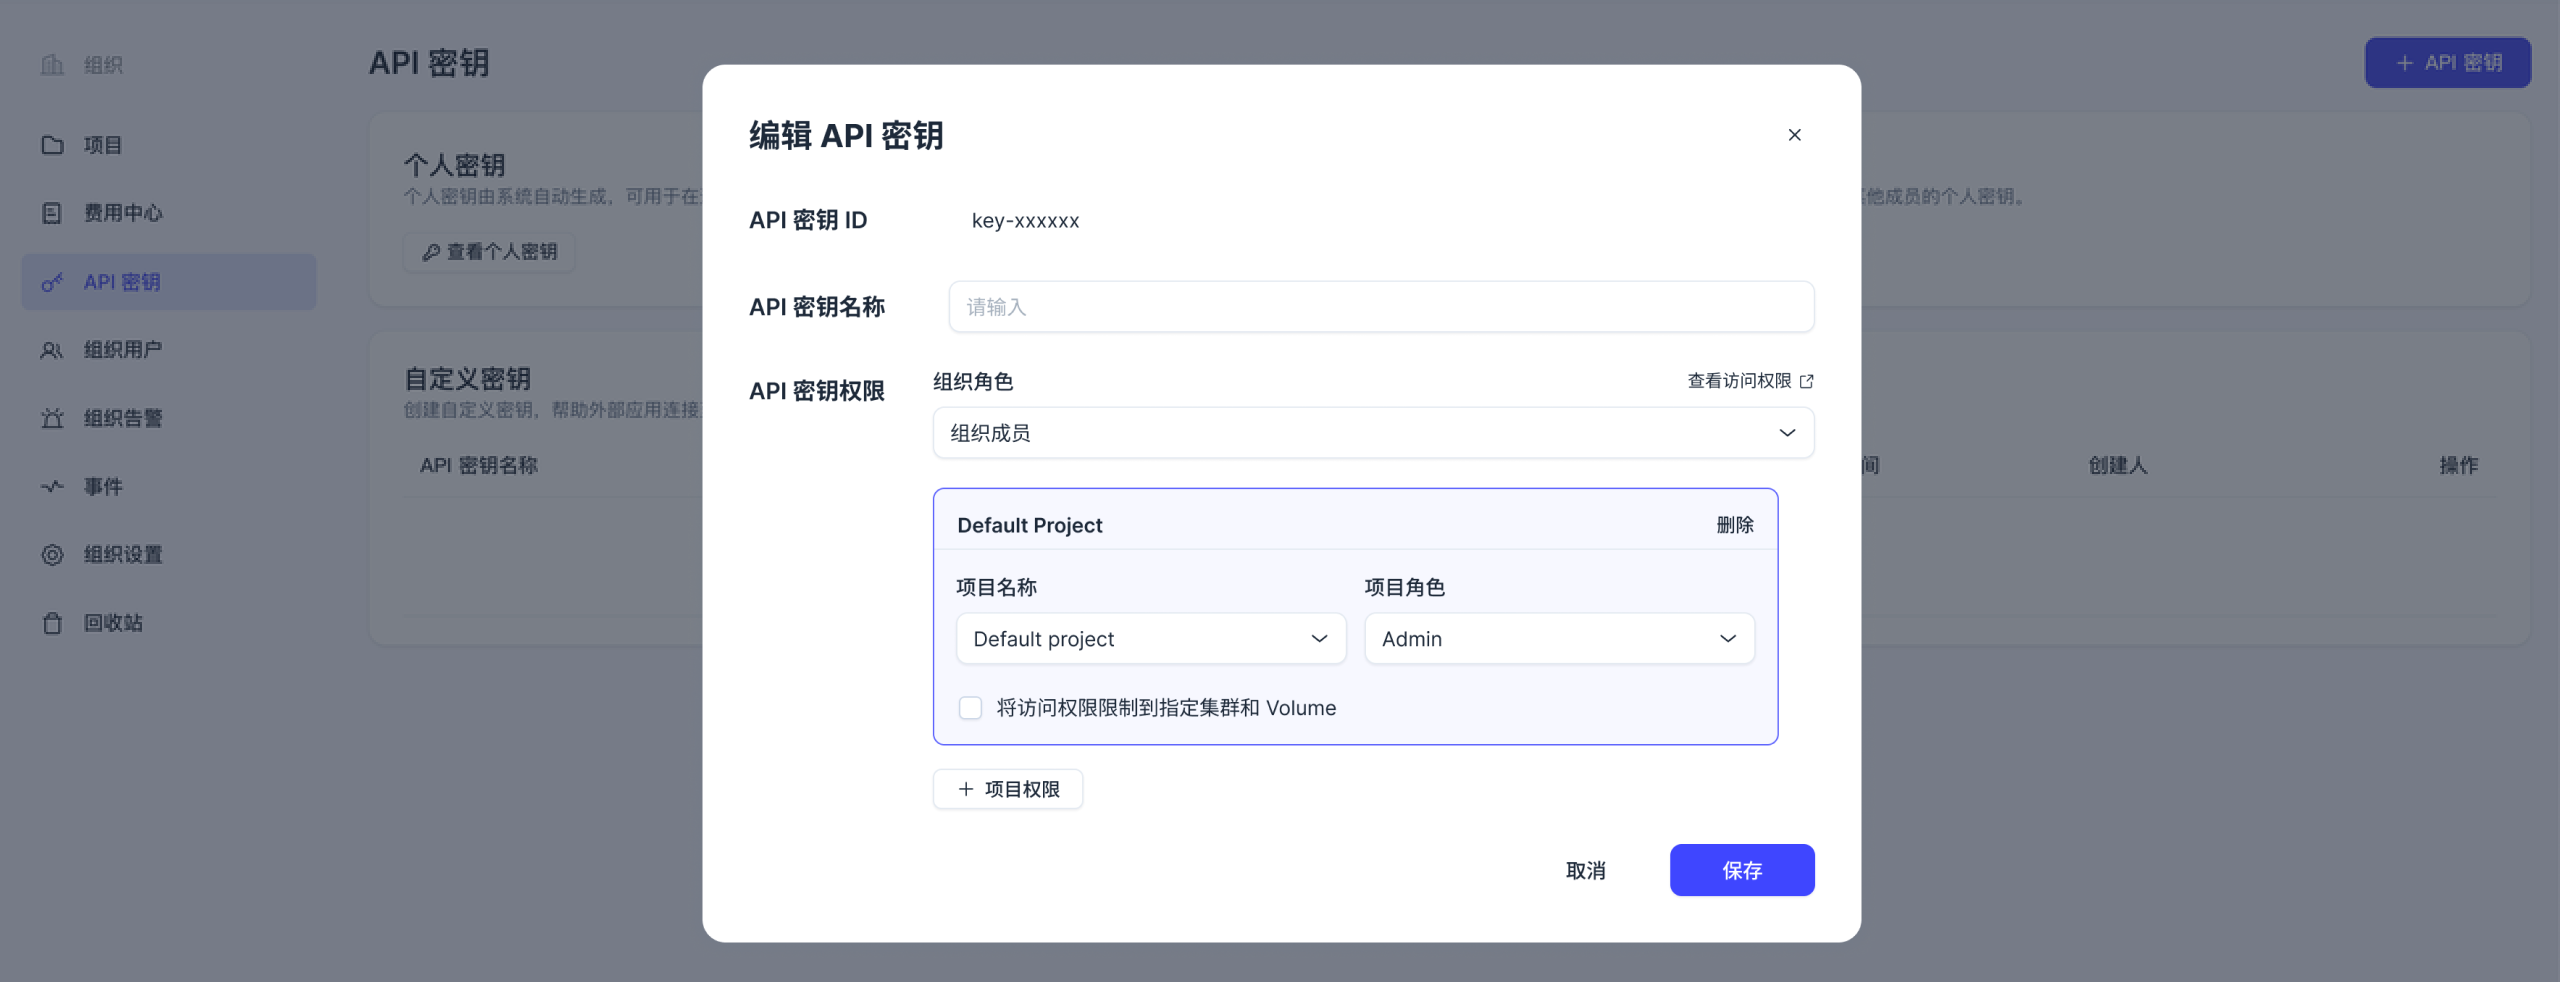Click the gear icon beside 组织设置
Viewport: 2560px width, 982px height.
coord(52,554)
